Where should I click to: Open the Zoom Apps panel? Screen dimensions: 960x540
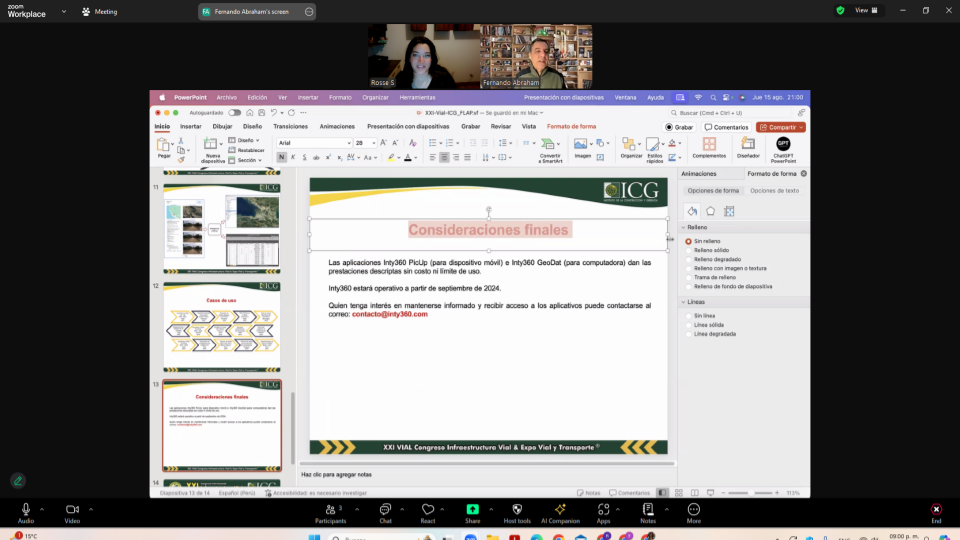point(603,512)
